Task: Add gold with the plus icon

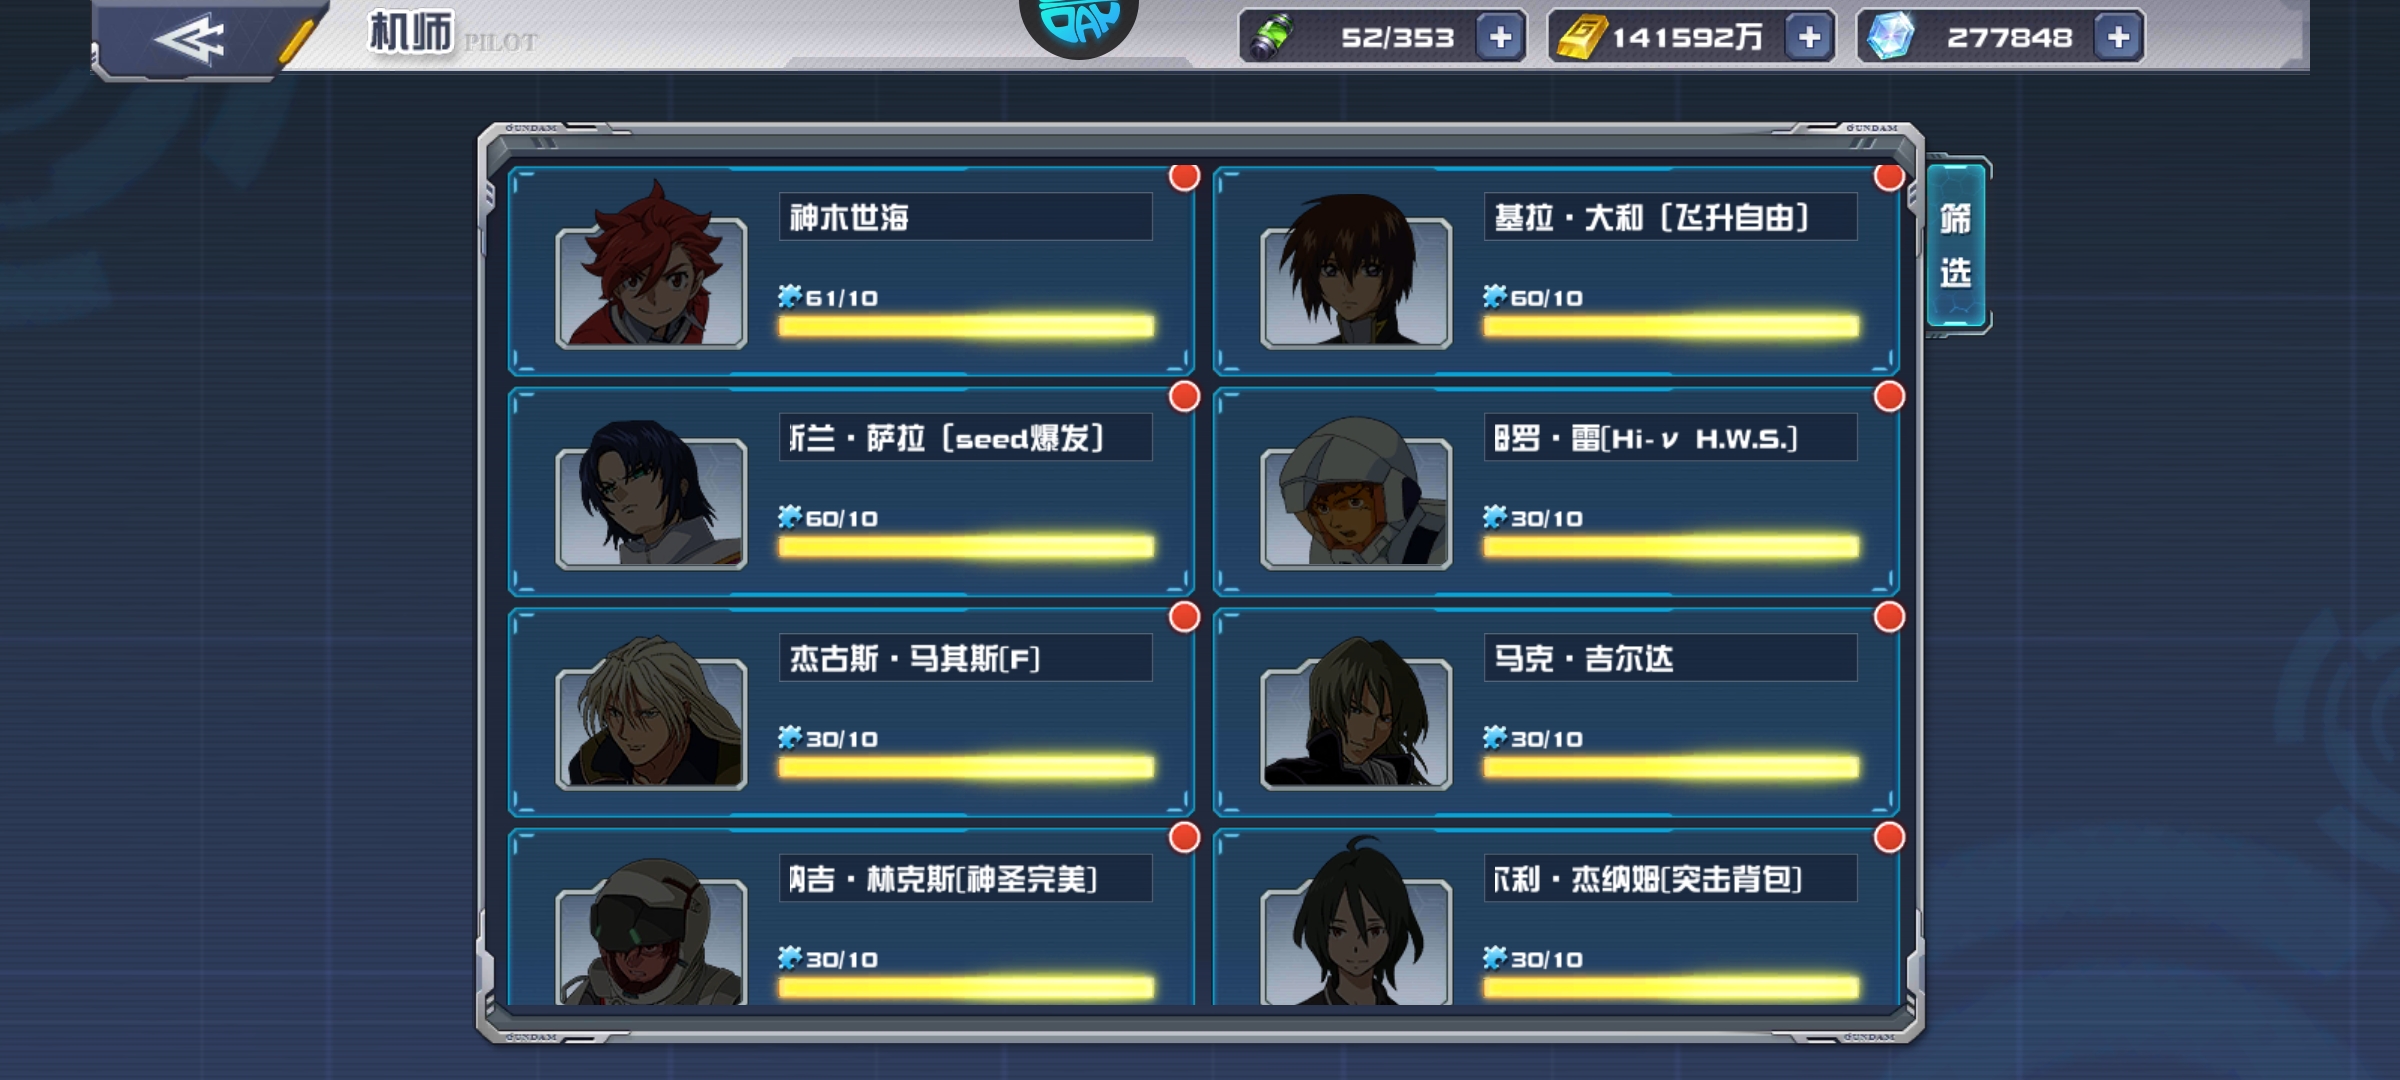Action: 1809,38
